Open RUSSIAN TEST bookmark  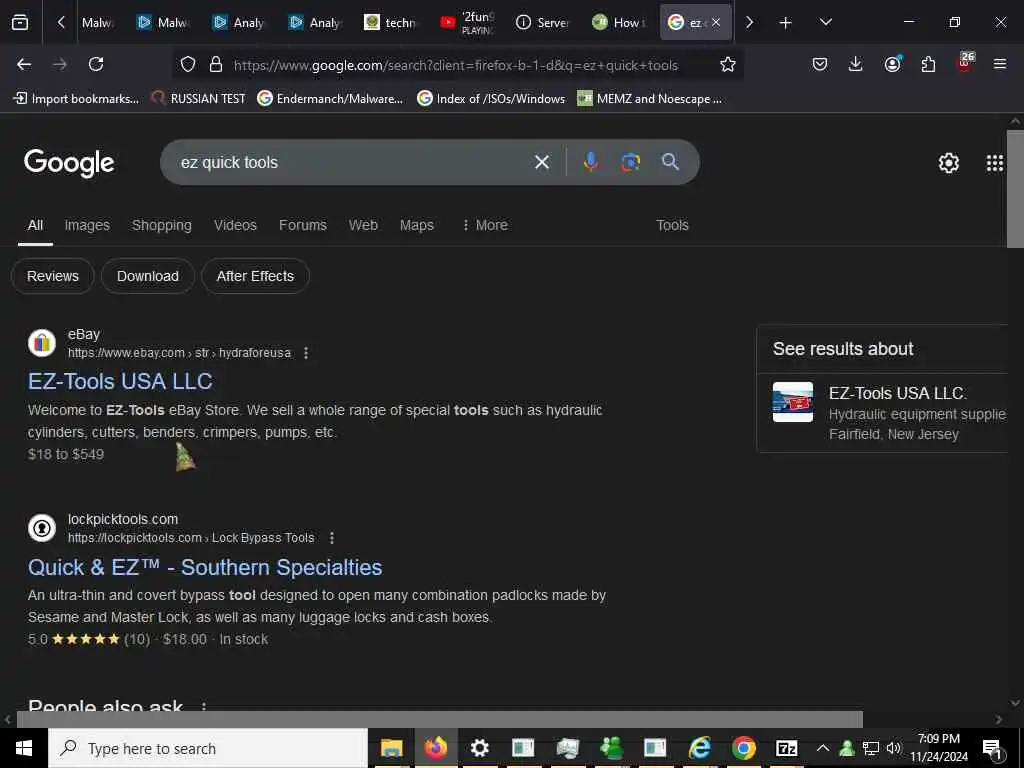(199, 99)
